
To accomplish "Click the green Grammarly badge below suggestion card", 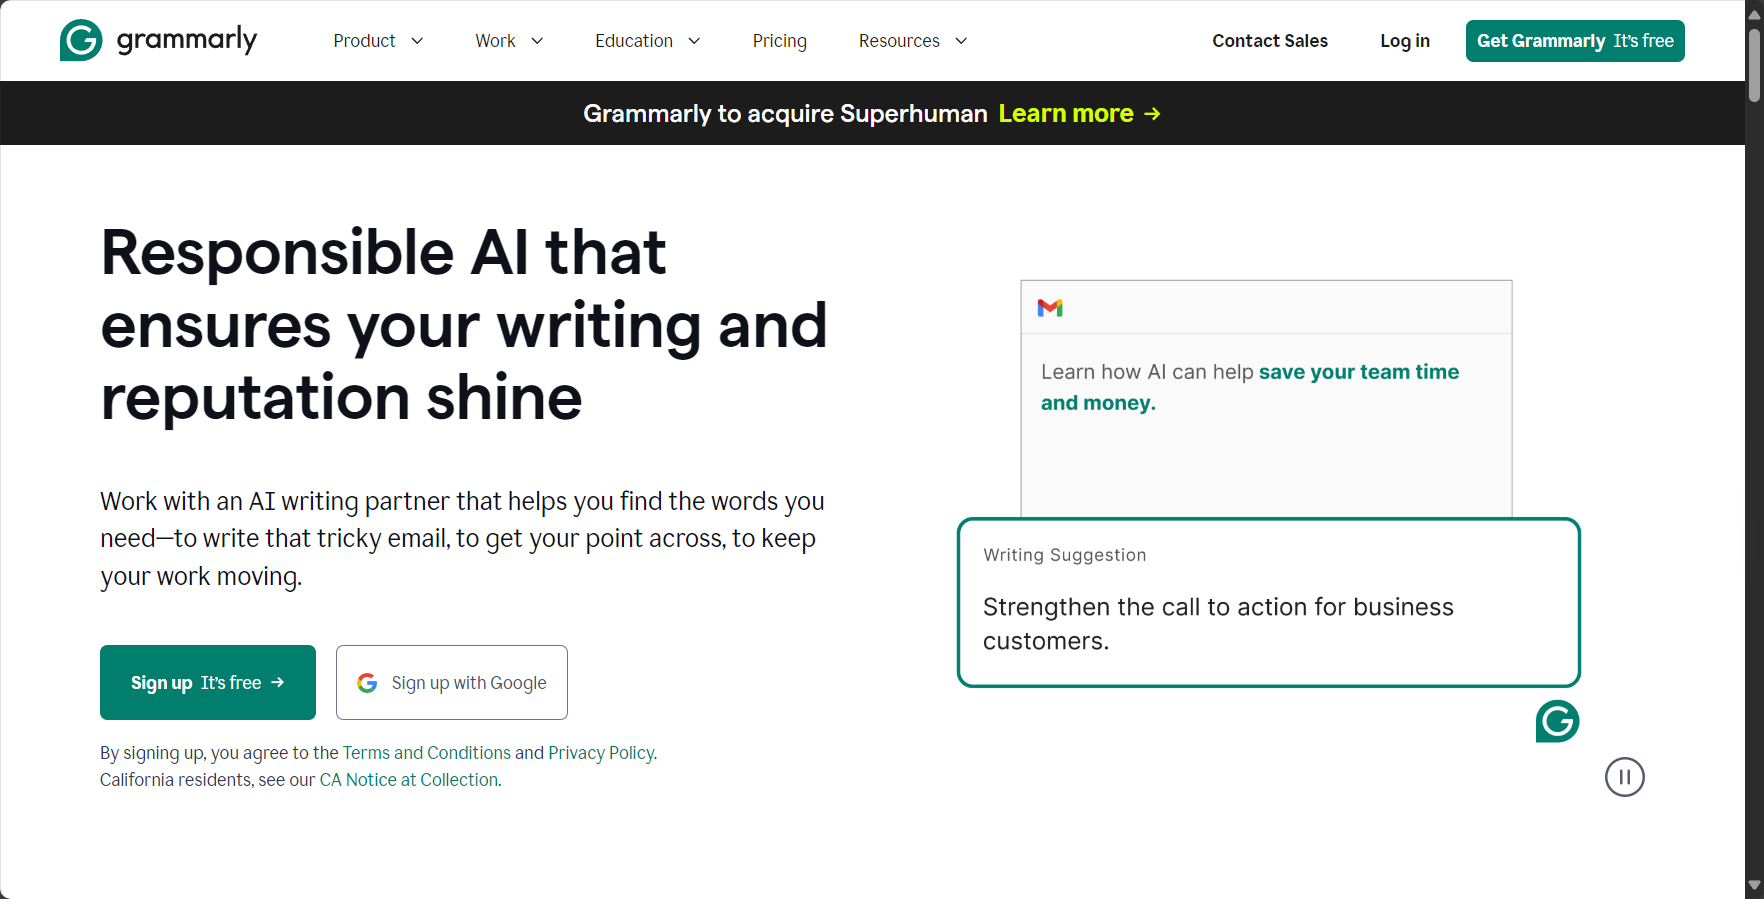I will coord(1557,721).
